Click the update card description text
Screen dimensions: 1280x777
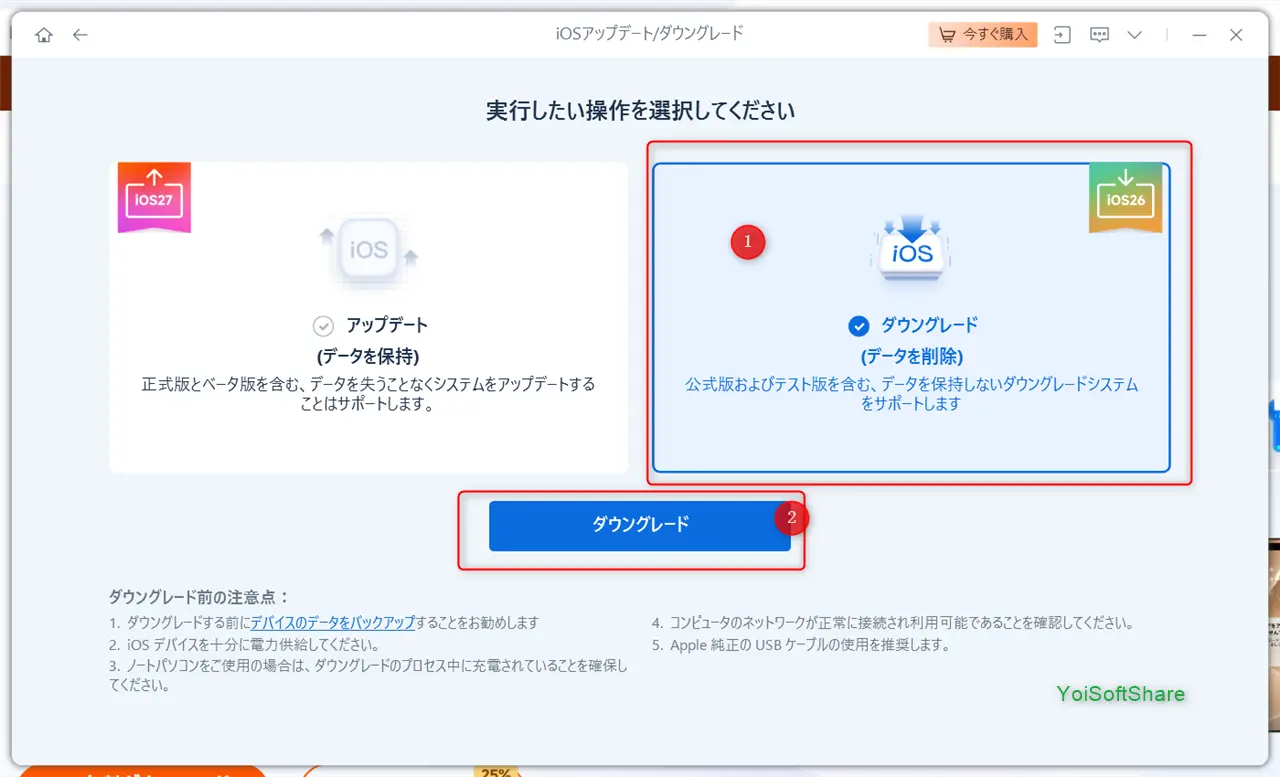click(368, 394)
